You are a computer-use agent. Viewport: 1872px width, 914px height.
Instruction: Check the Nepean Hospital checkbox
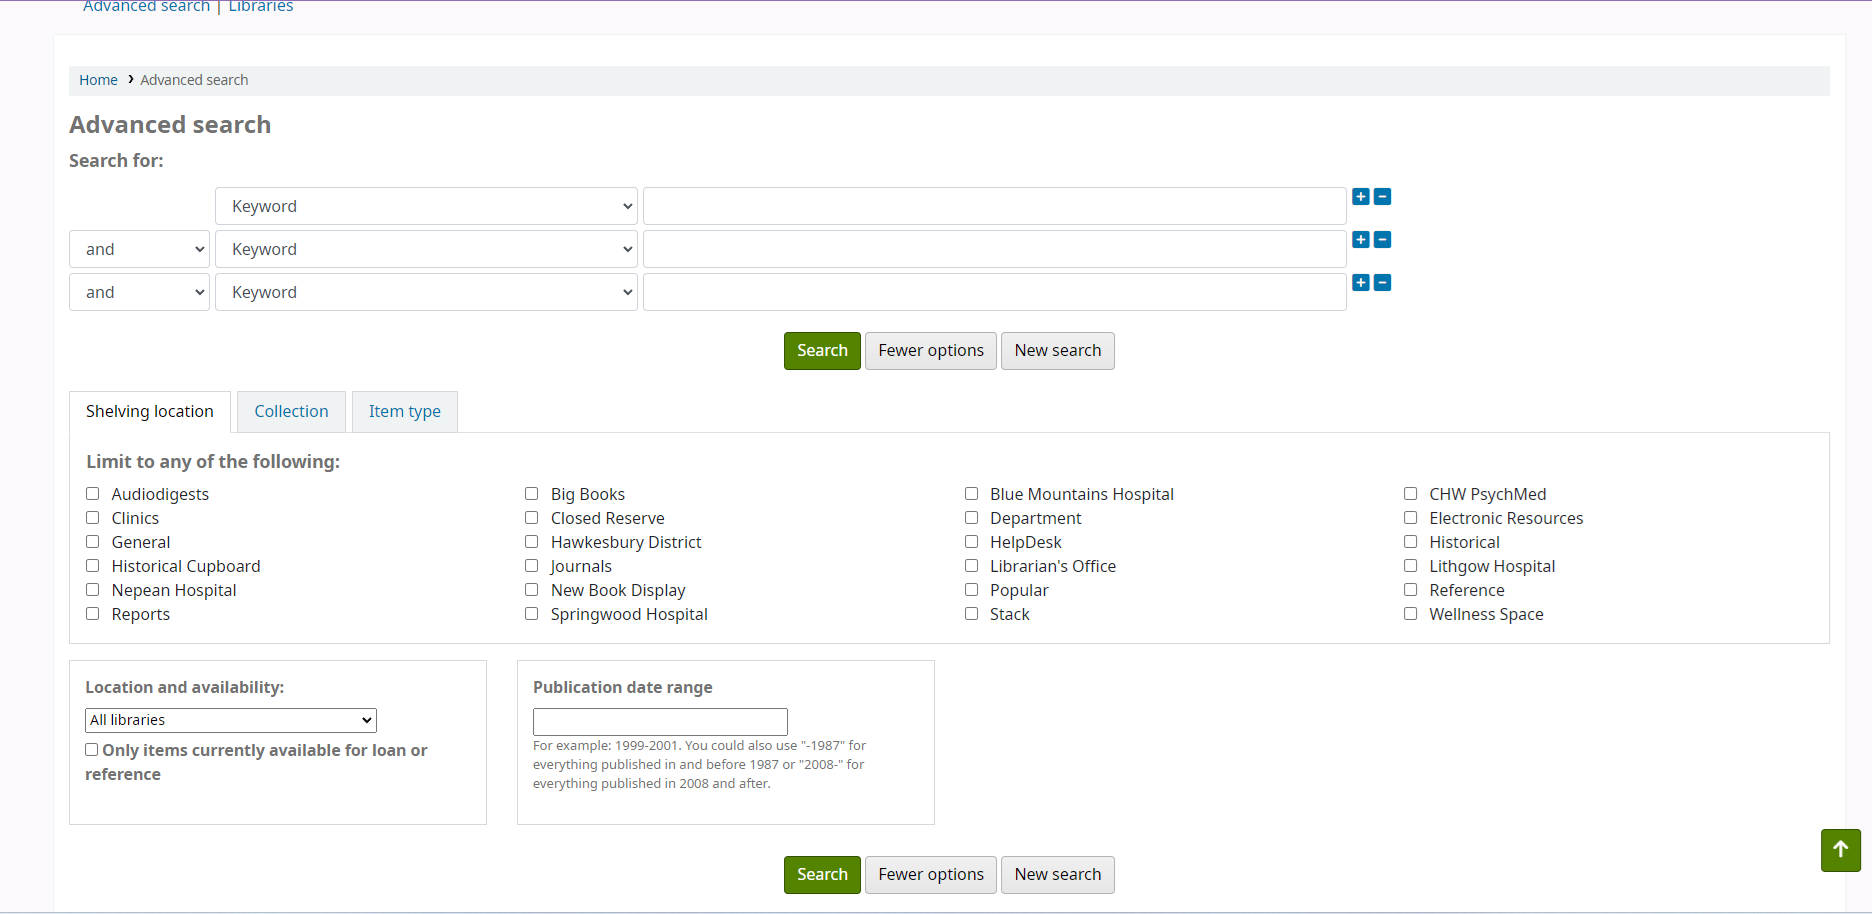(x=93, y=590)
